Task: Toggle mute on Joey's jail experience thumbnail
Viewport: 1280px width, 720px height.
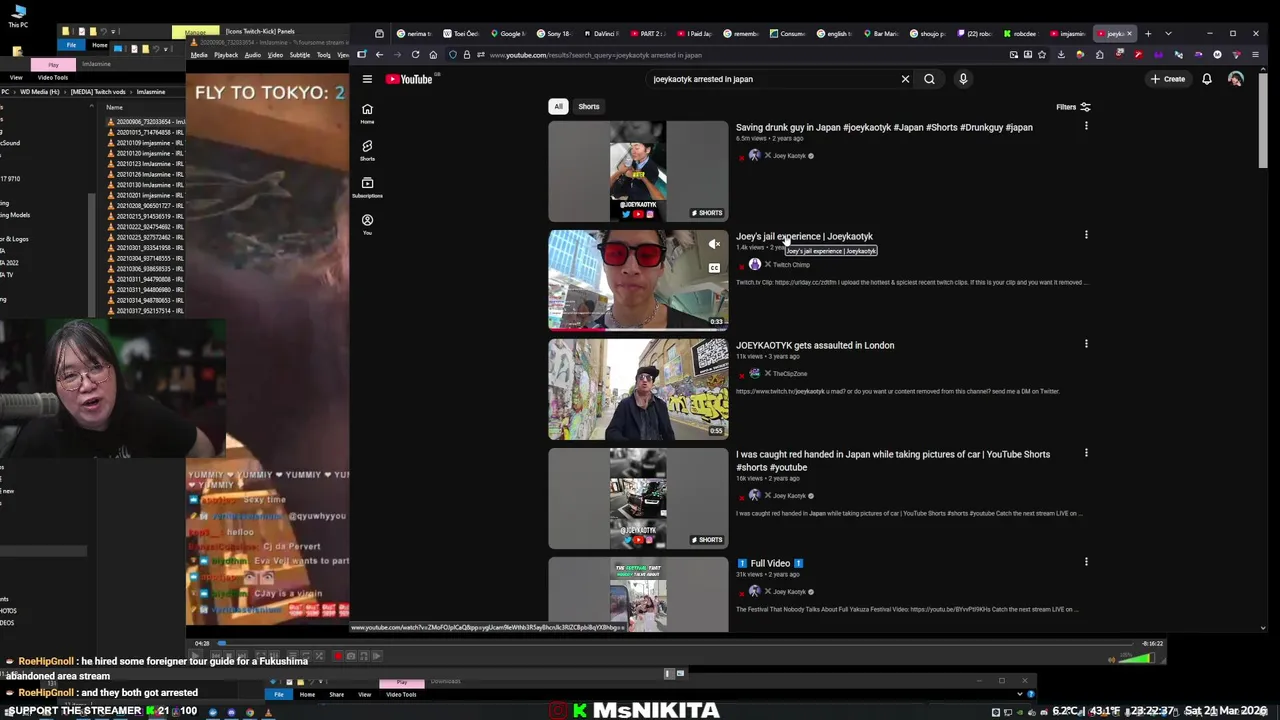Action: [x=714, y=244]
